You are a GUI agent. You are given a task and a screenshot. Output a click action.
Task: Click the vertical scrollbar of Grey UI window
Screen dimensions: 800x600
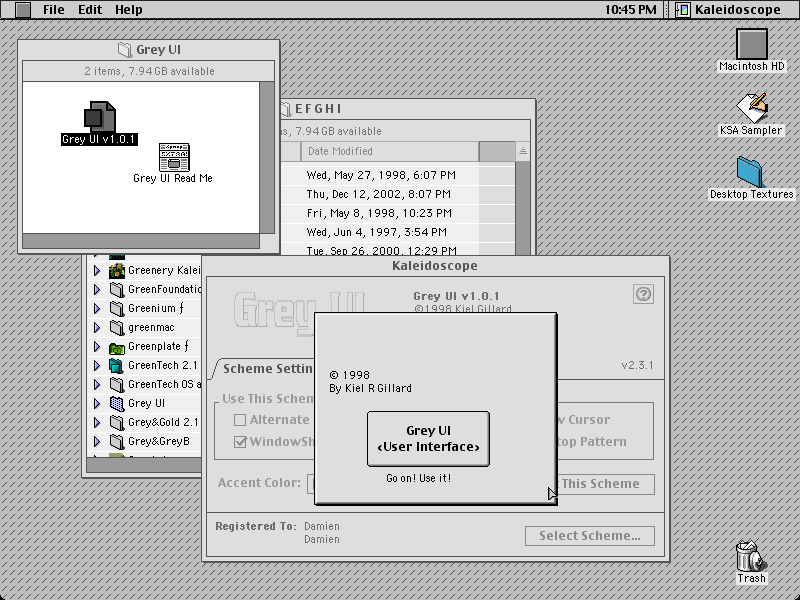click(x=267, y=157)
